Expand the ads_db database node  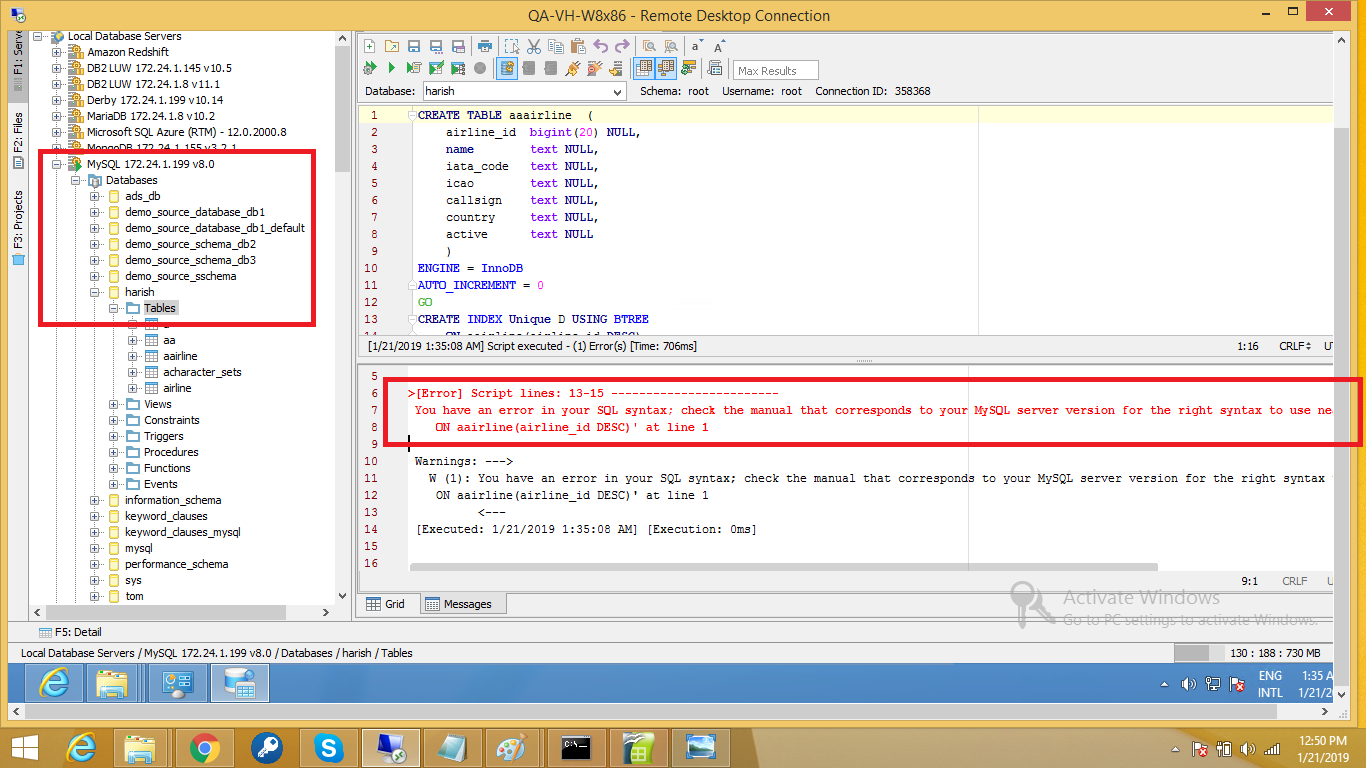95,196
